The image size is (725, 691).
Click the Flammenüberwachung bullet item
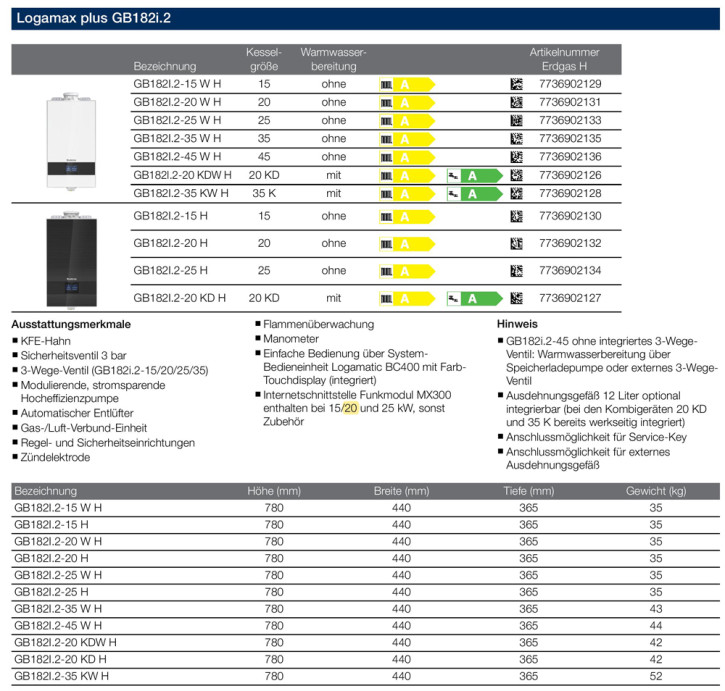tap(314, 325)
